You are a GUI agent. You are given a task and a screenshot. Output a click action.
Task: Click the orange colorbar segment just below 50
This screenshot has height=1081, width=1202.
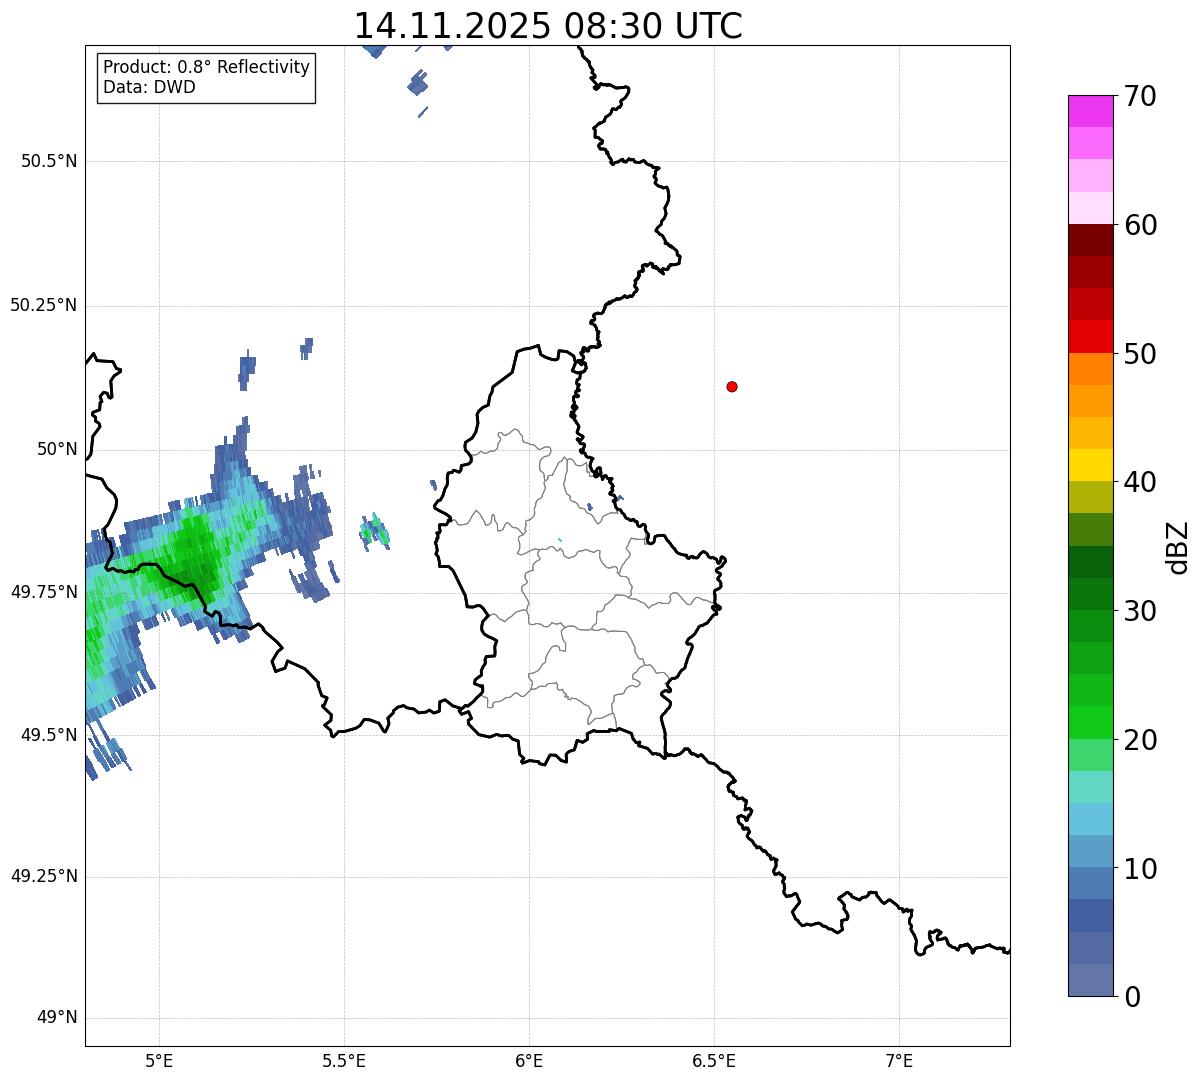coord(1090,369)
